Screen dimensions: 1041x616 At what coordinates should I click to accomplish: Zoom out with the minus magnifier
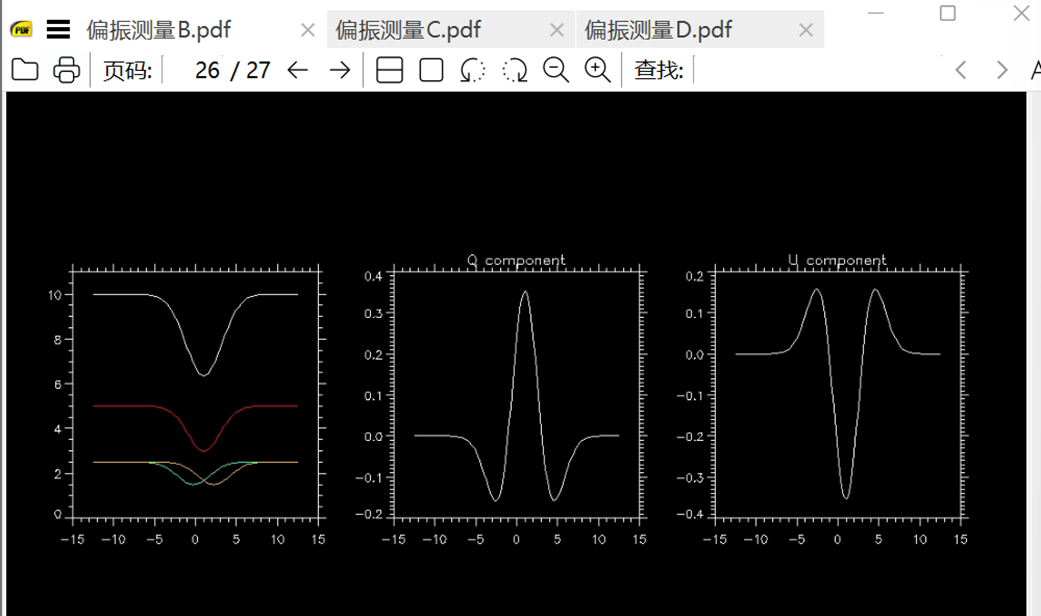556,70
